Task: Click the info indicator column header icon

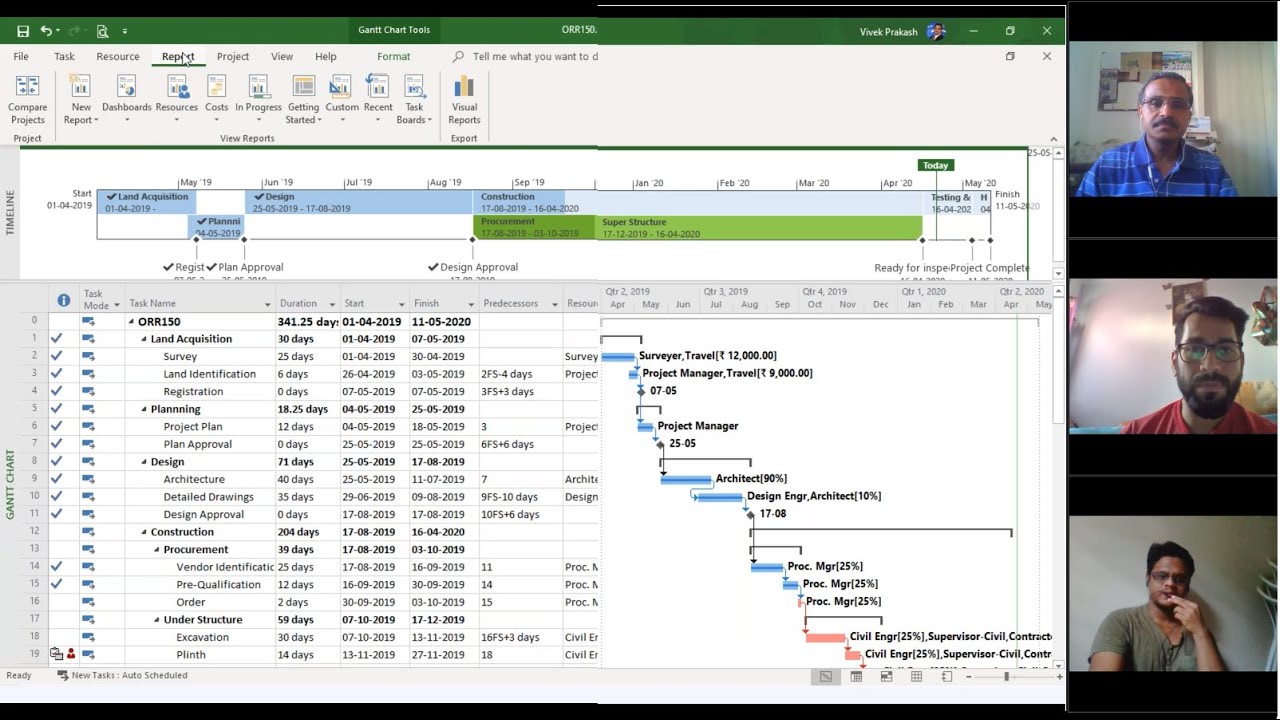Action: tap(64, 300)
